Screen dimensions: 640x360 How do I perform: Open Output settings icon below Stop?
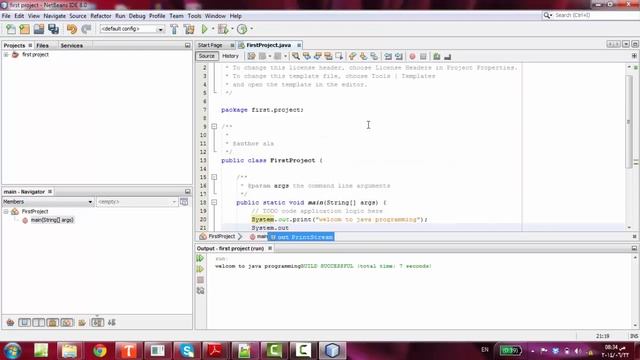200,291
